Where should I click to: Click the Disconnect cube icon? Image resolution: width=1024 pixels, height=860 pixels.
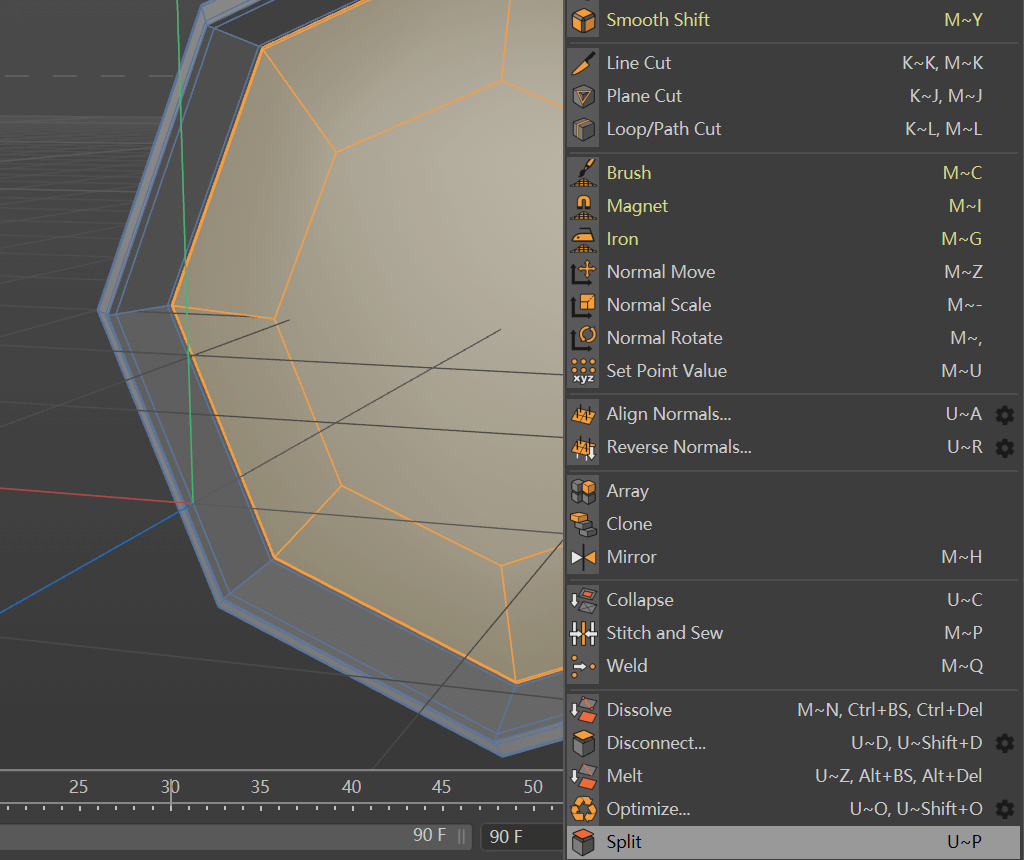pos(583,743)
